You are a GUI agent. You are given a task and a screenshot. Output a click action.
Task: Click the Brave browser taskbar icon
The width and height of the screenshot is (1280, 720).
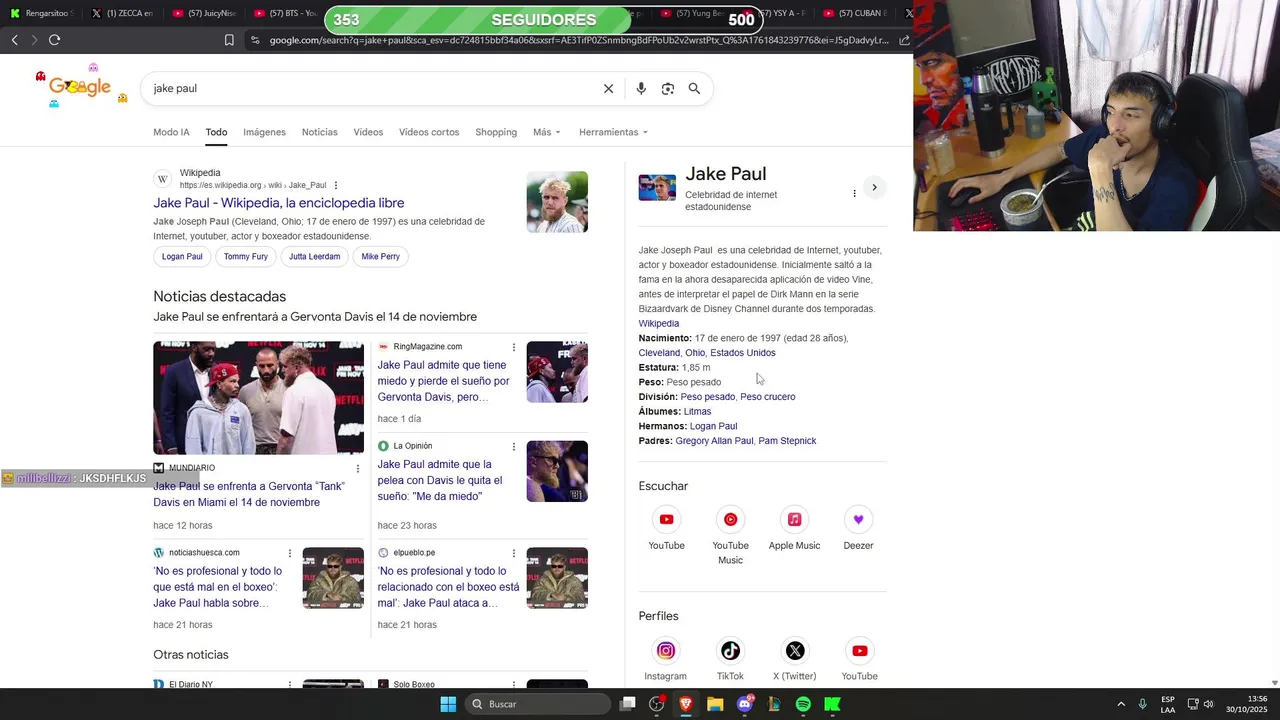click(686, 704)
